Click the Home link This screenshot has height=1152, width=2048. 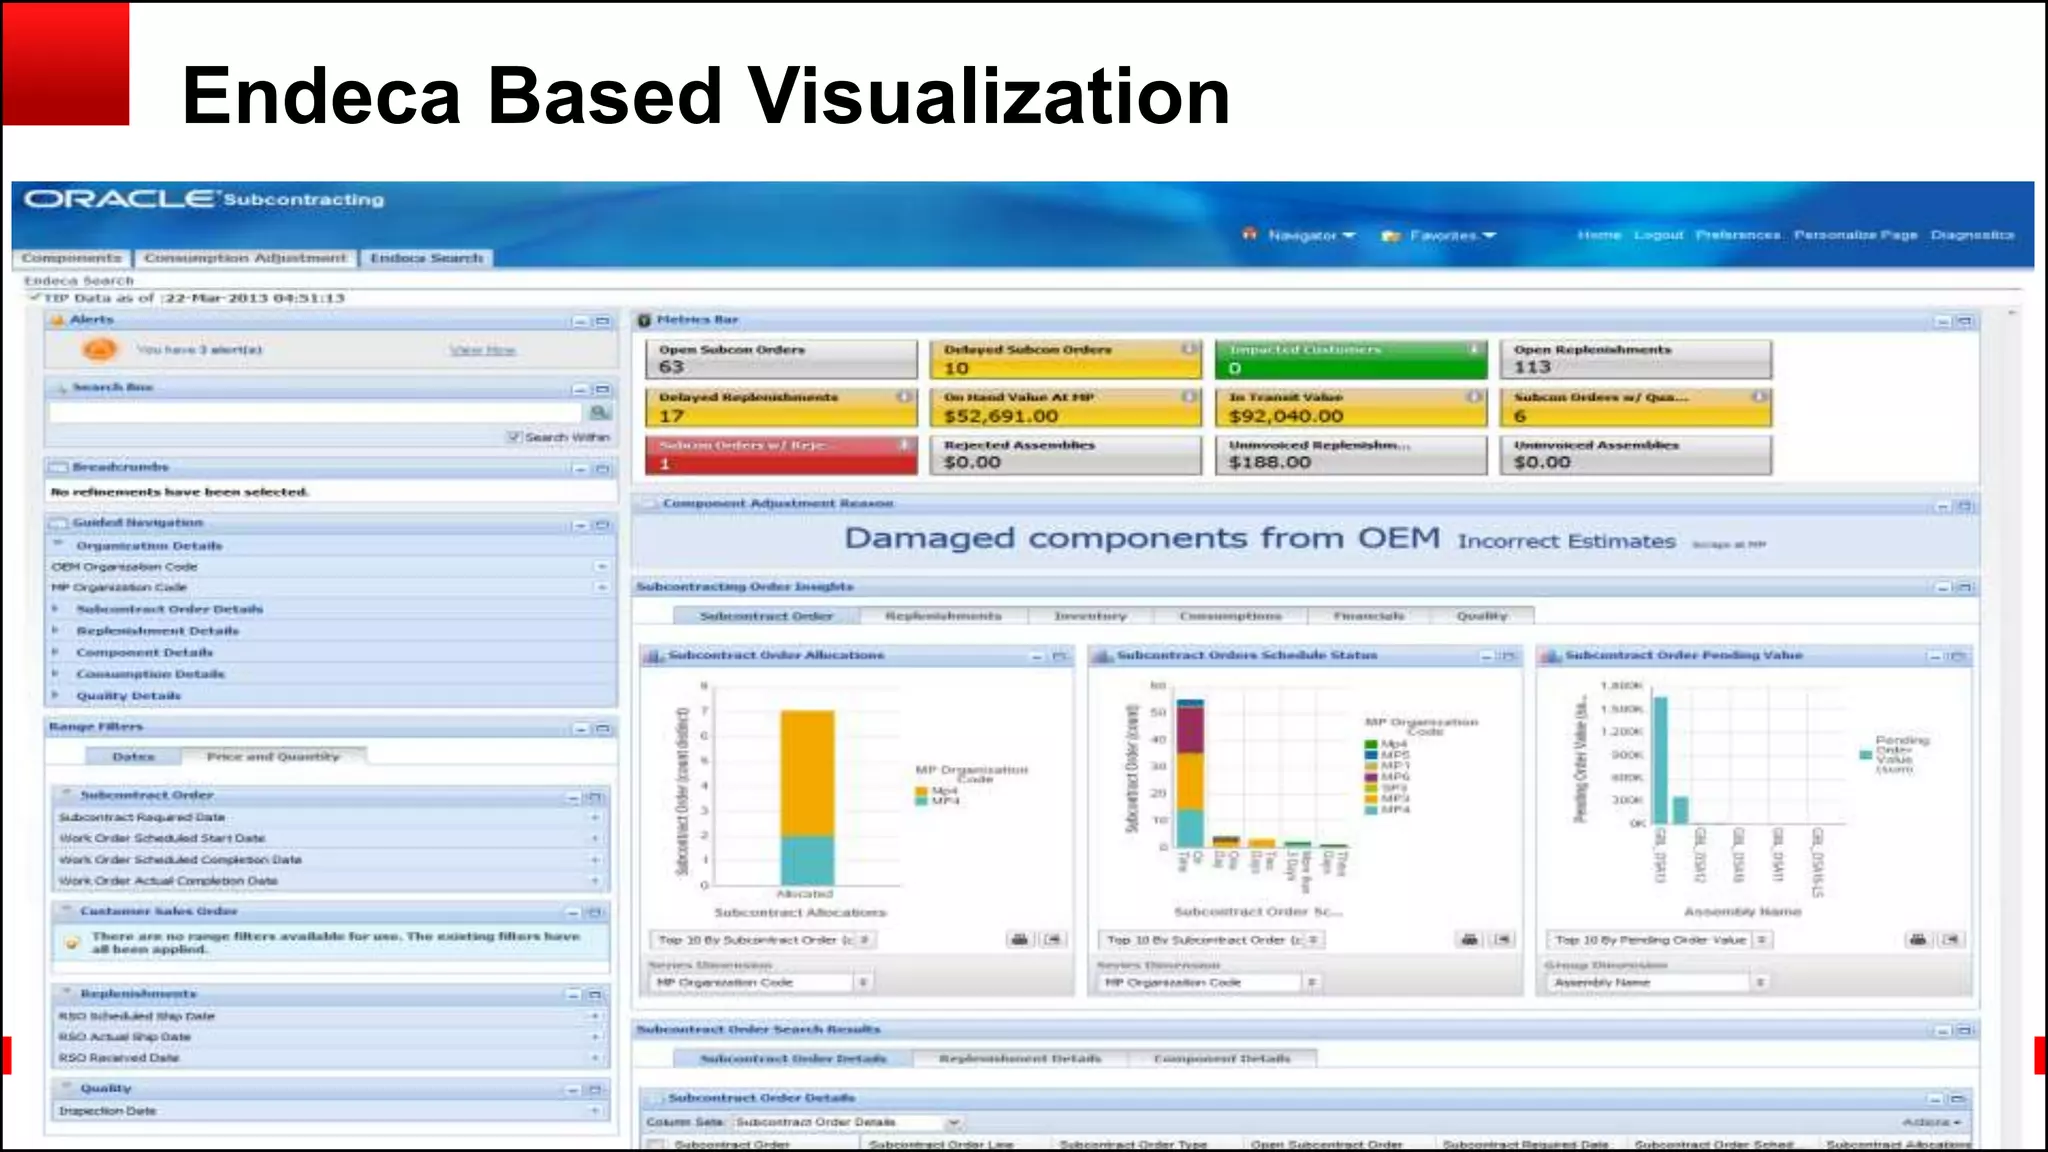pyautogui.click(x=1599, y=235)
